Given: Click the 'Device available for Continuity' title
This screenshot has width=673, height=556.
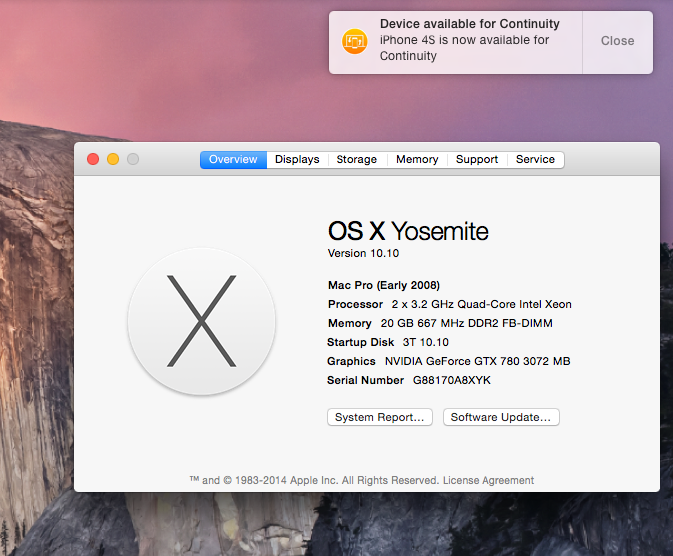Looking at the screenshot, I should (x=470, y=24).
